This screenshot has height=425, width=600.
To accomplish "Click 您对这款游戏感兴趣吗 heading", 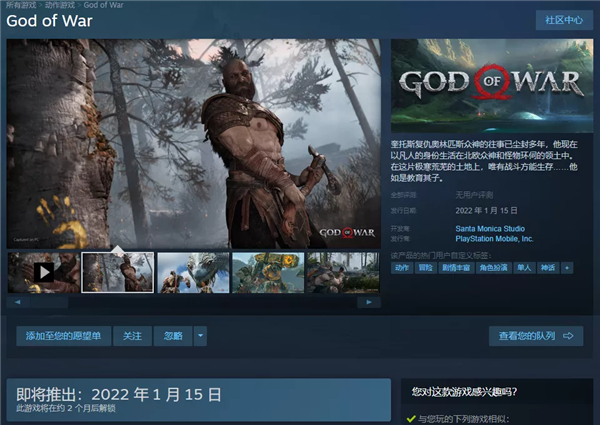I will (x=464, y=391).
